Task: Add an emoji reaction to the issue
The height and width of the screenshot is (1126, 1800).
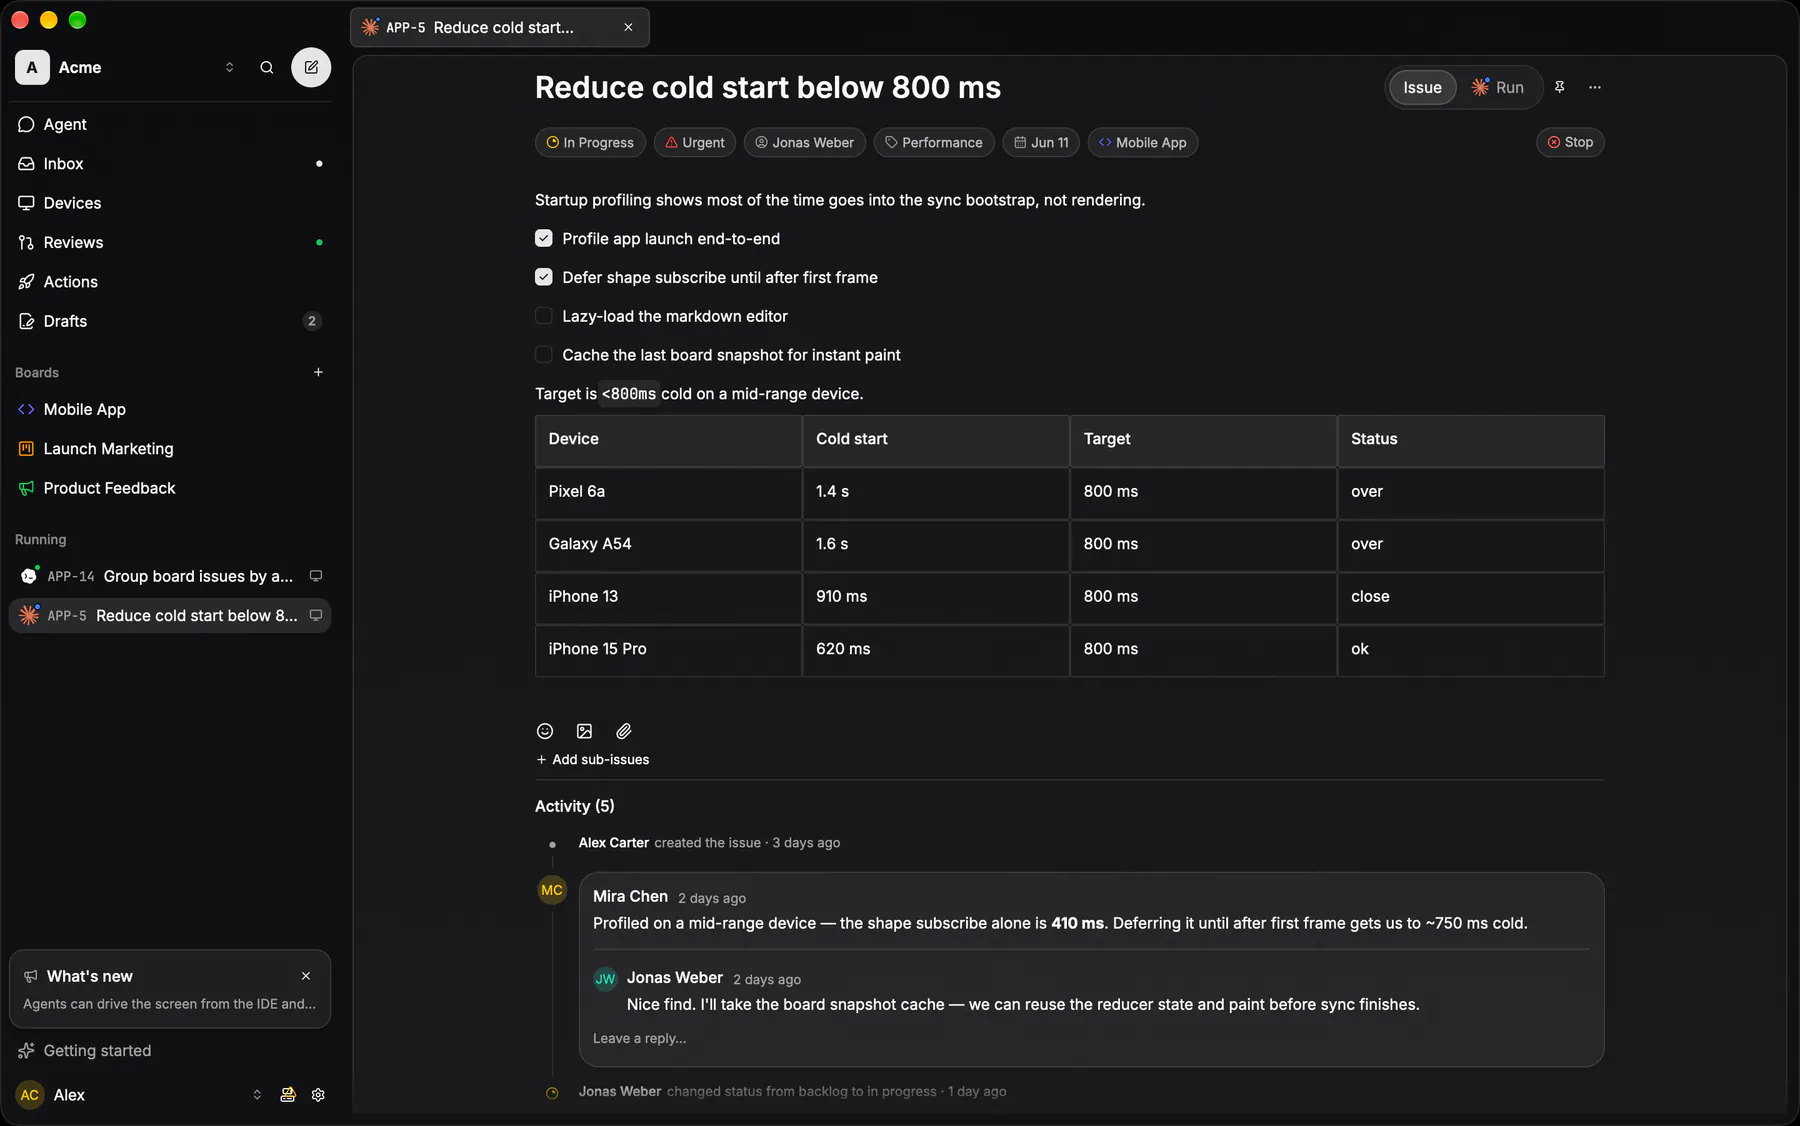Action: (545, 731)
